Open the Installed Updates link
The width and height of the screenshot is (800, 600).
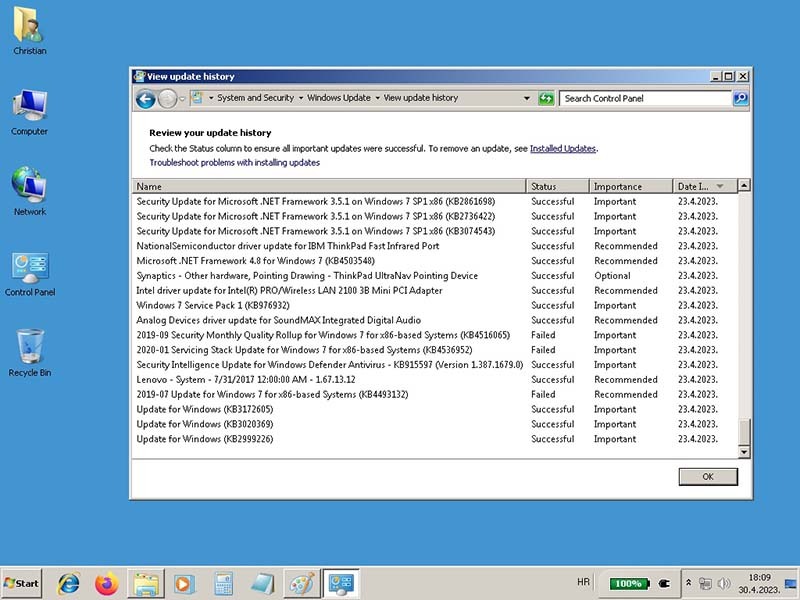562,148
